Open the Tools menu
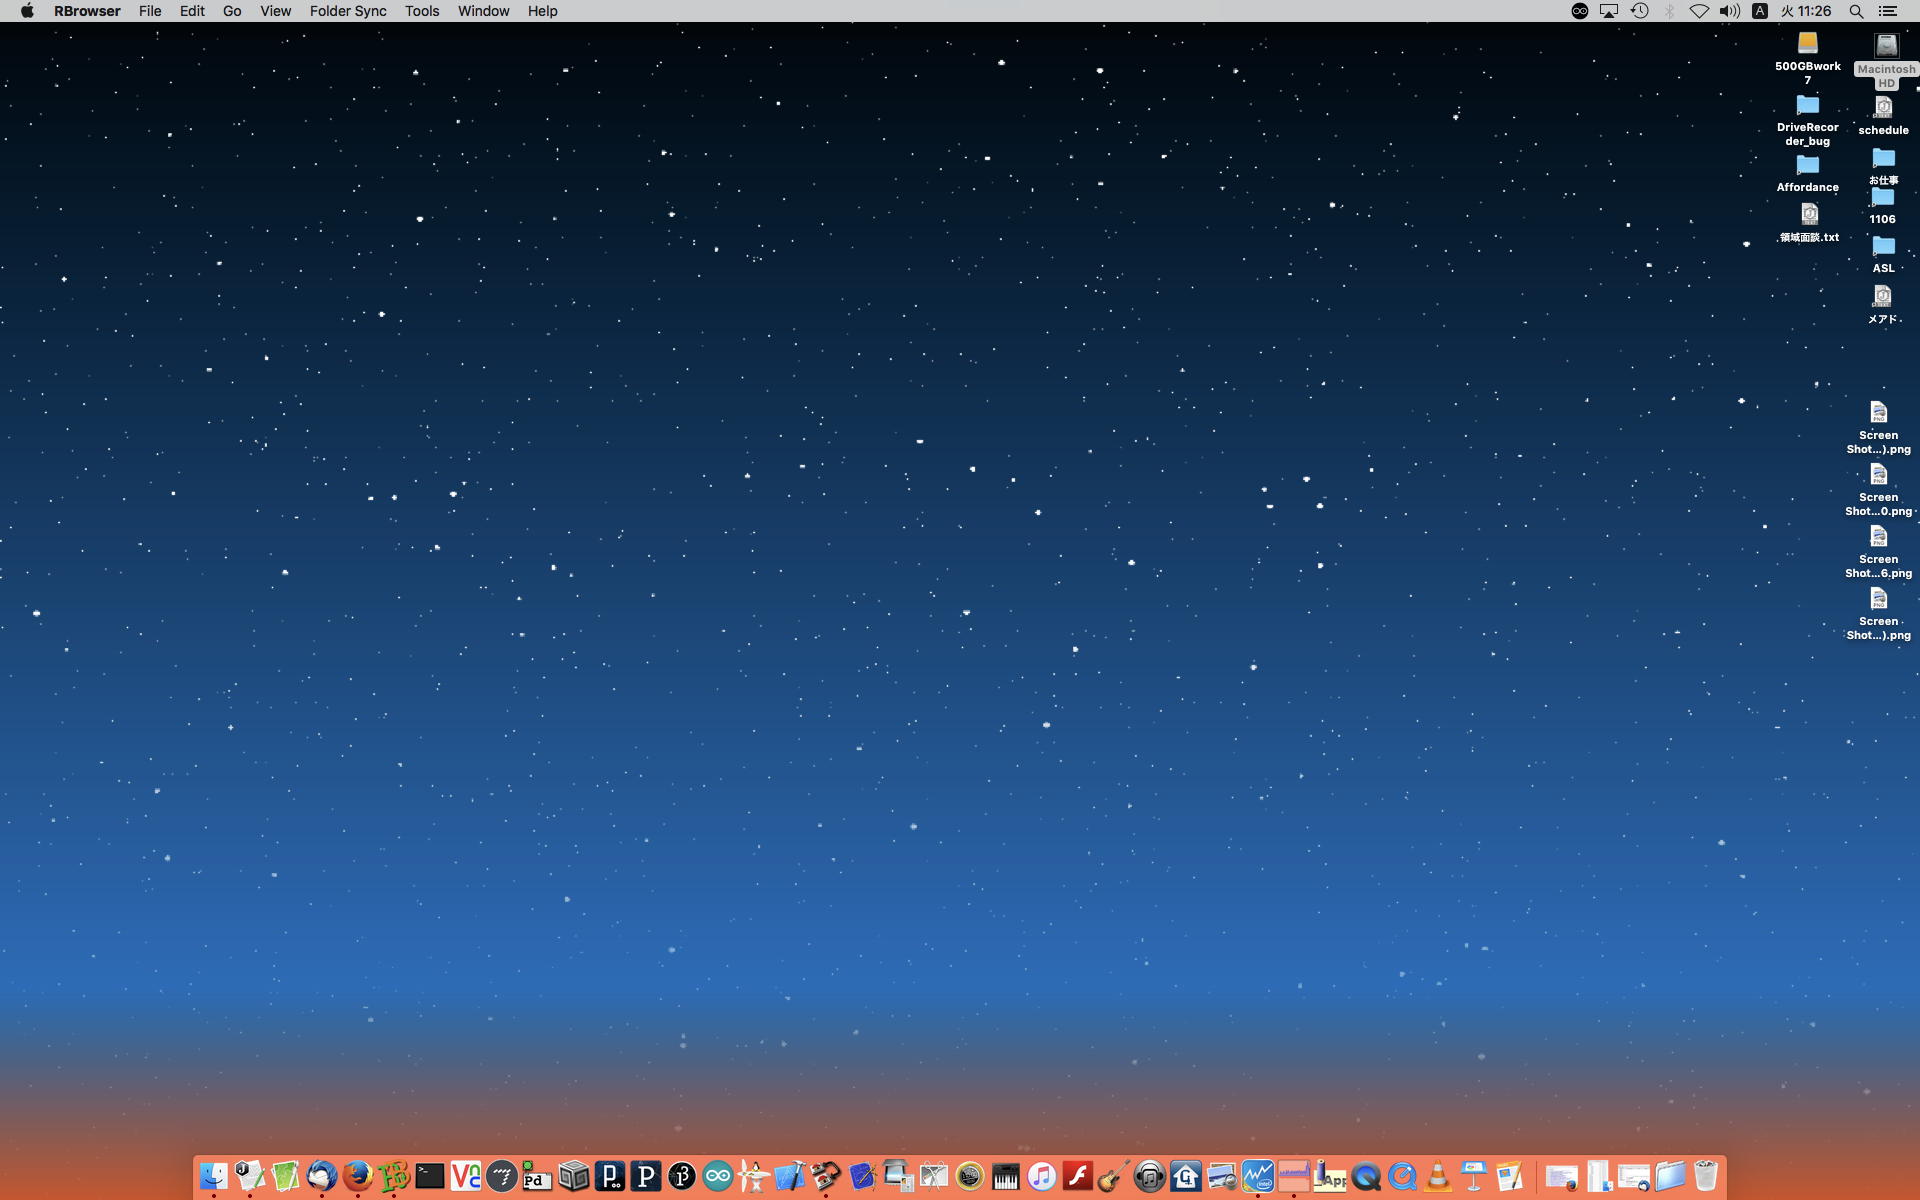 [421, 11]
